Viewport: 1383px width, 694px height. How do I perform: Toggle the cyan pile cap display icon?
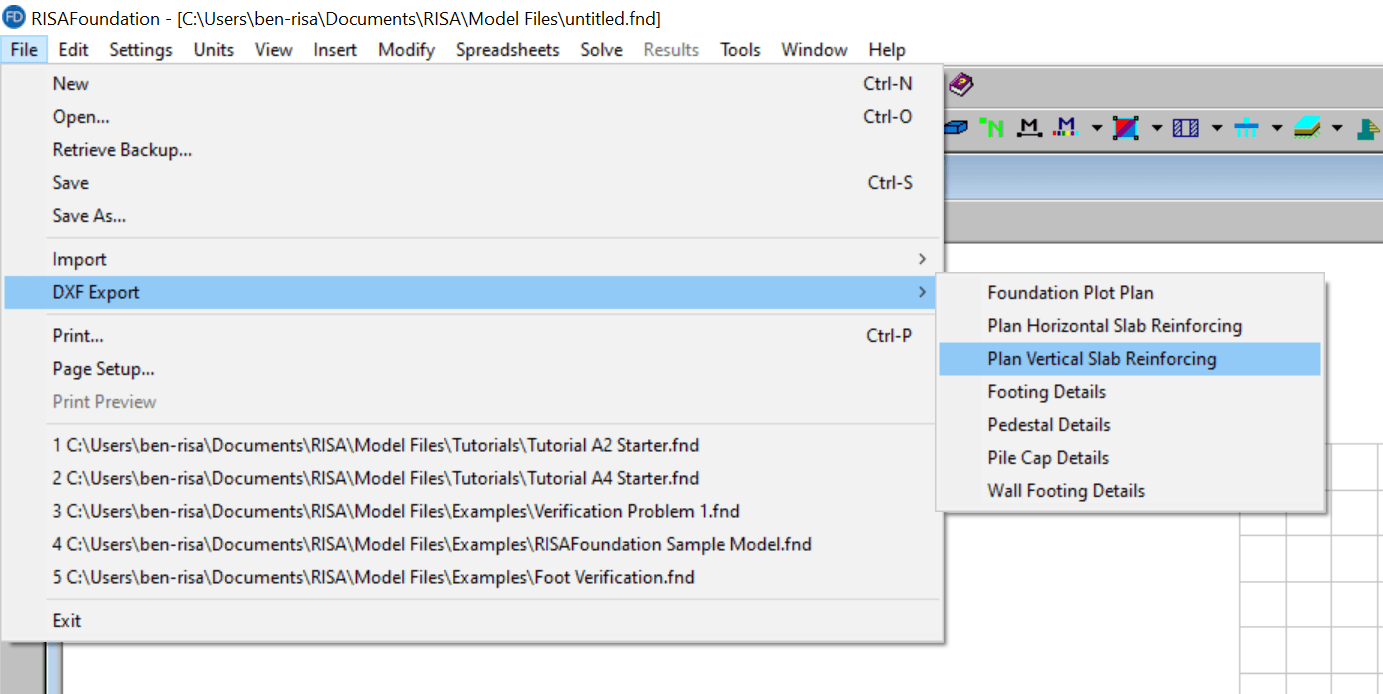[1246, 127]
